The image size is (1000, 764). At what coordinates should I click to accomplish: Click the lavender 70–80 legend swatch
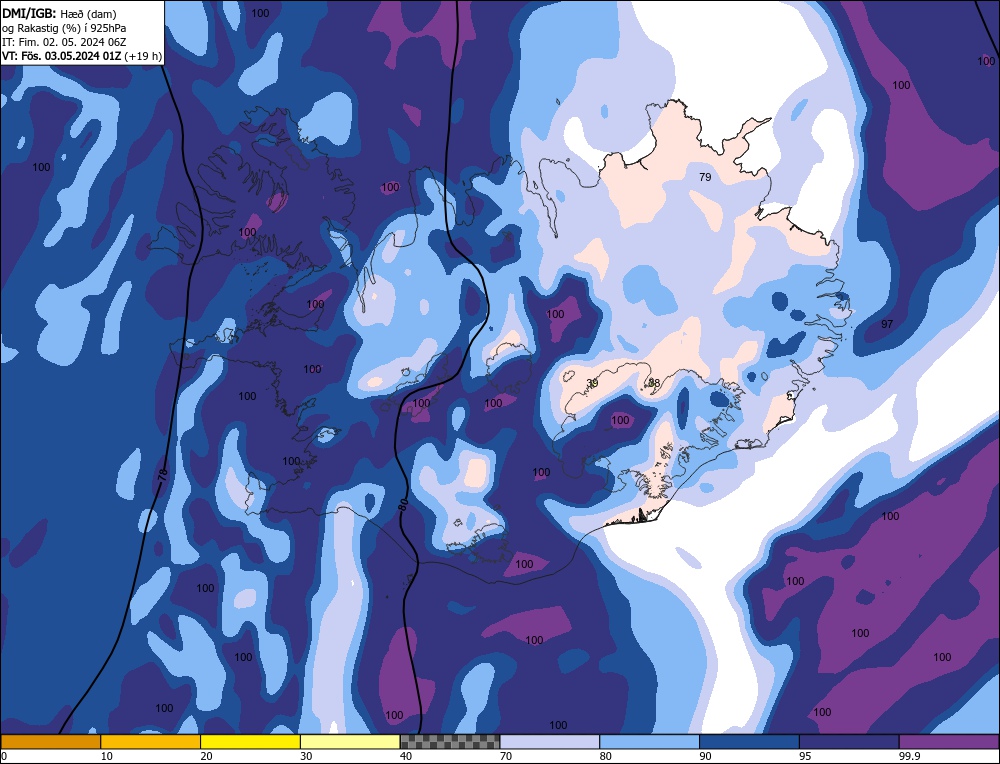(550, 742)
